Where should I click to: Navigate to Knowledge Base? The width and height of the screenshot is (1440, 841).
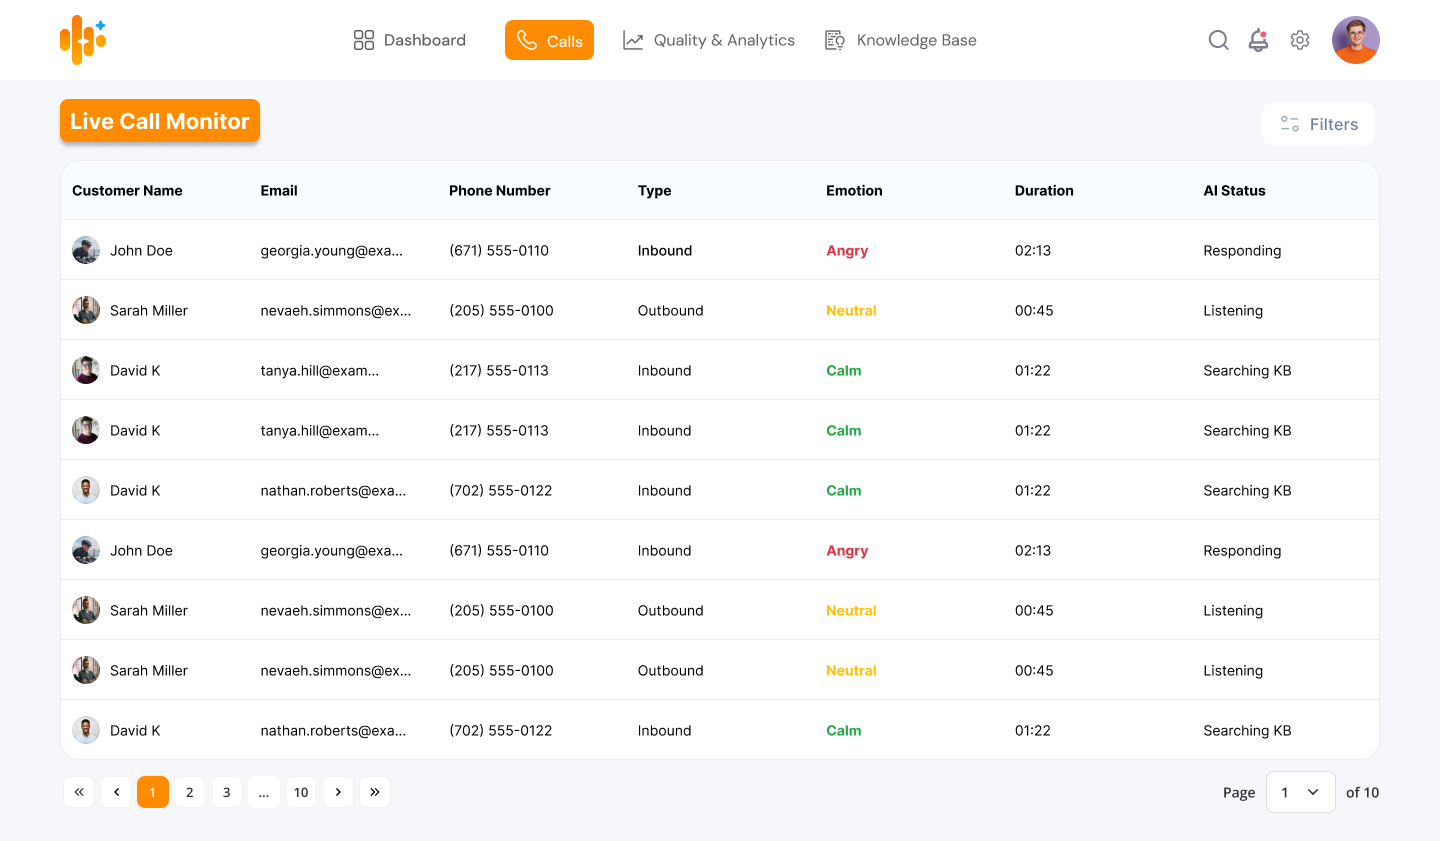tap(900, 40)
